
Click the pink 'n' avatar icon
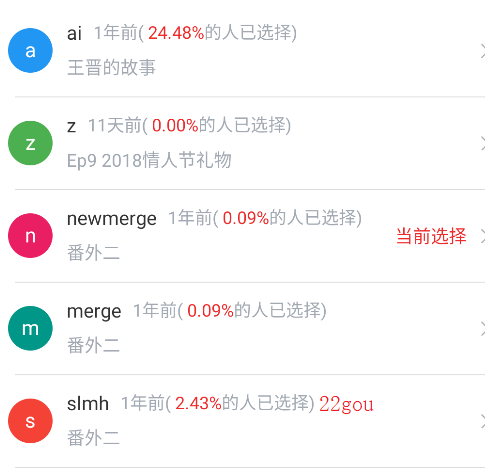coord(30,235)
